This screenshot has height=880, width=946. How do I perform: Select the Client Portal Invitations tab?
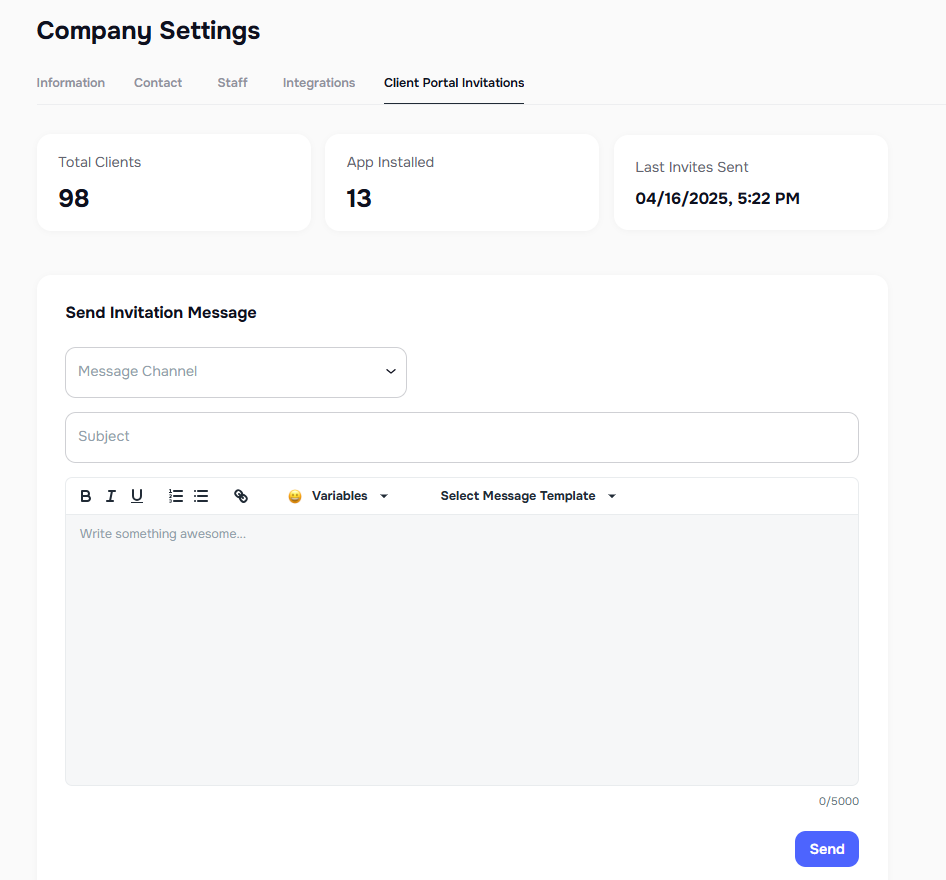click(x=453, y=83)
